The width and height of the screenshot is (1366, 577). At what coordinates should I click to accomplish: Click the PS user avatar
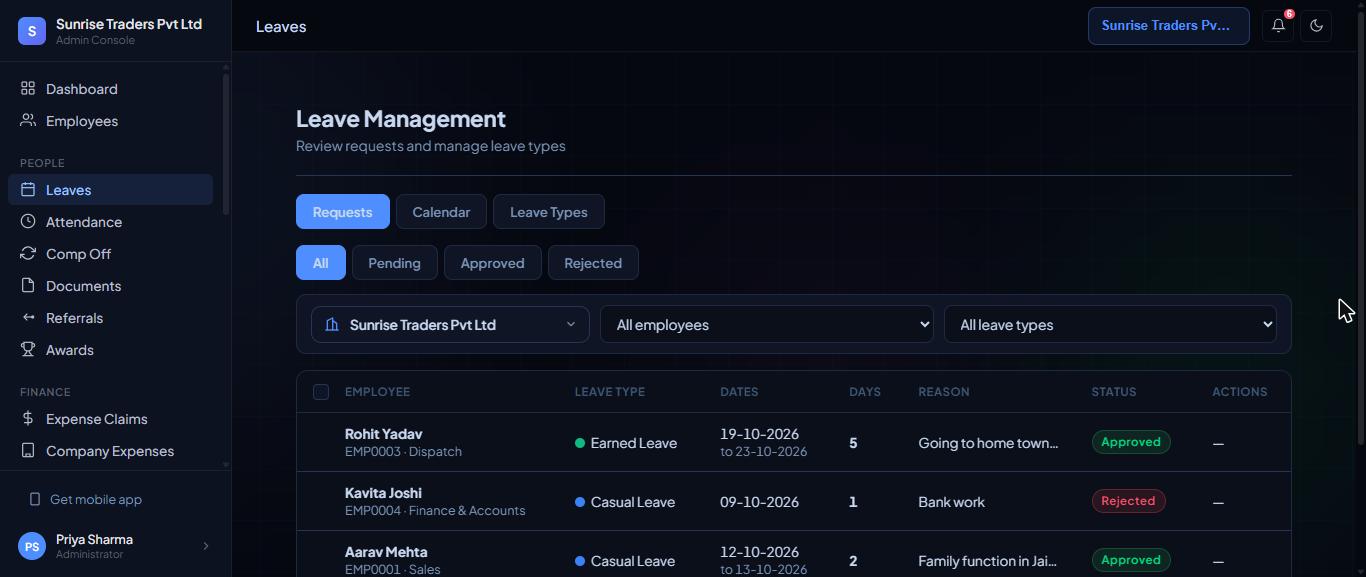(x=32, y=546)
